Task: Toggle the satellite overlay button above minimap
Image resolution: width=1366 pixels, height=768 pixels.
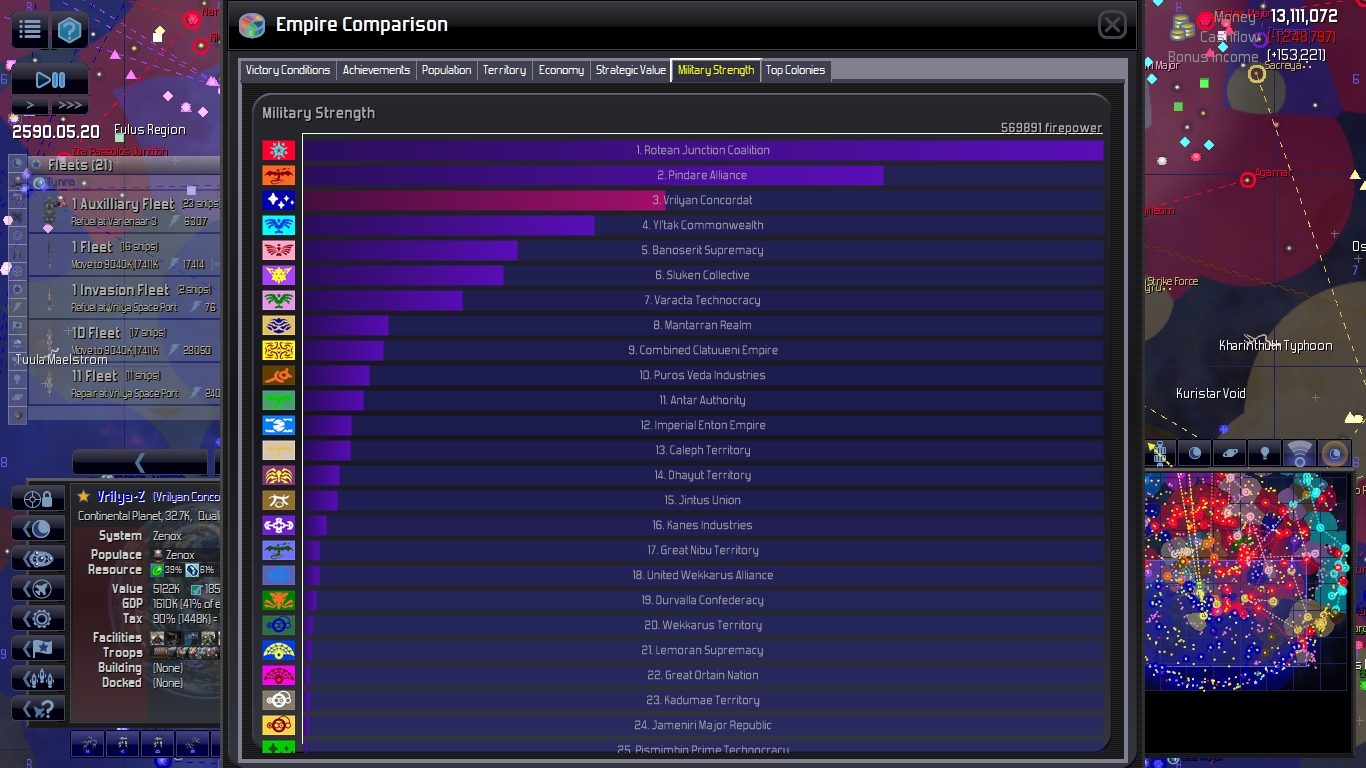Action: [x=1160, y=453]
